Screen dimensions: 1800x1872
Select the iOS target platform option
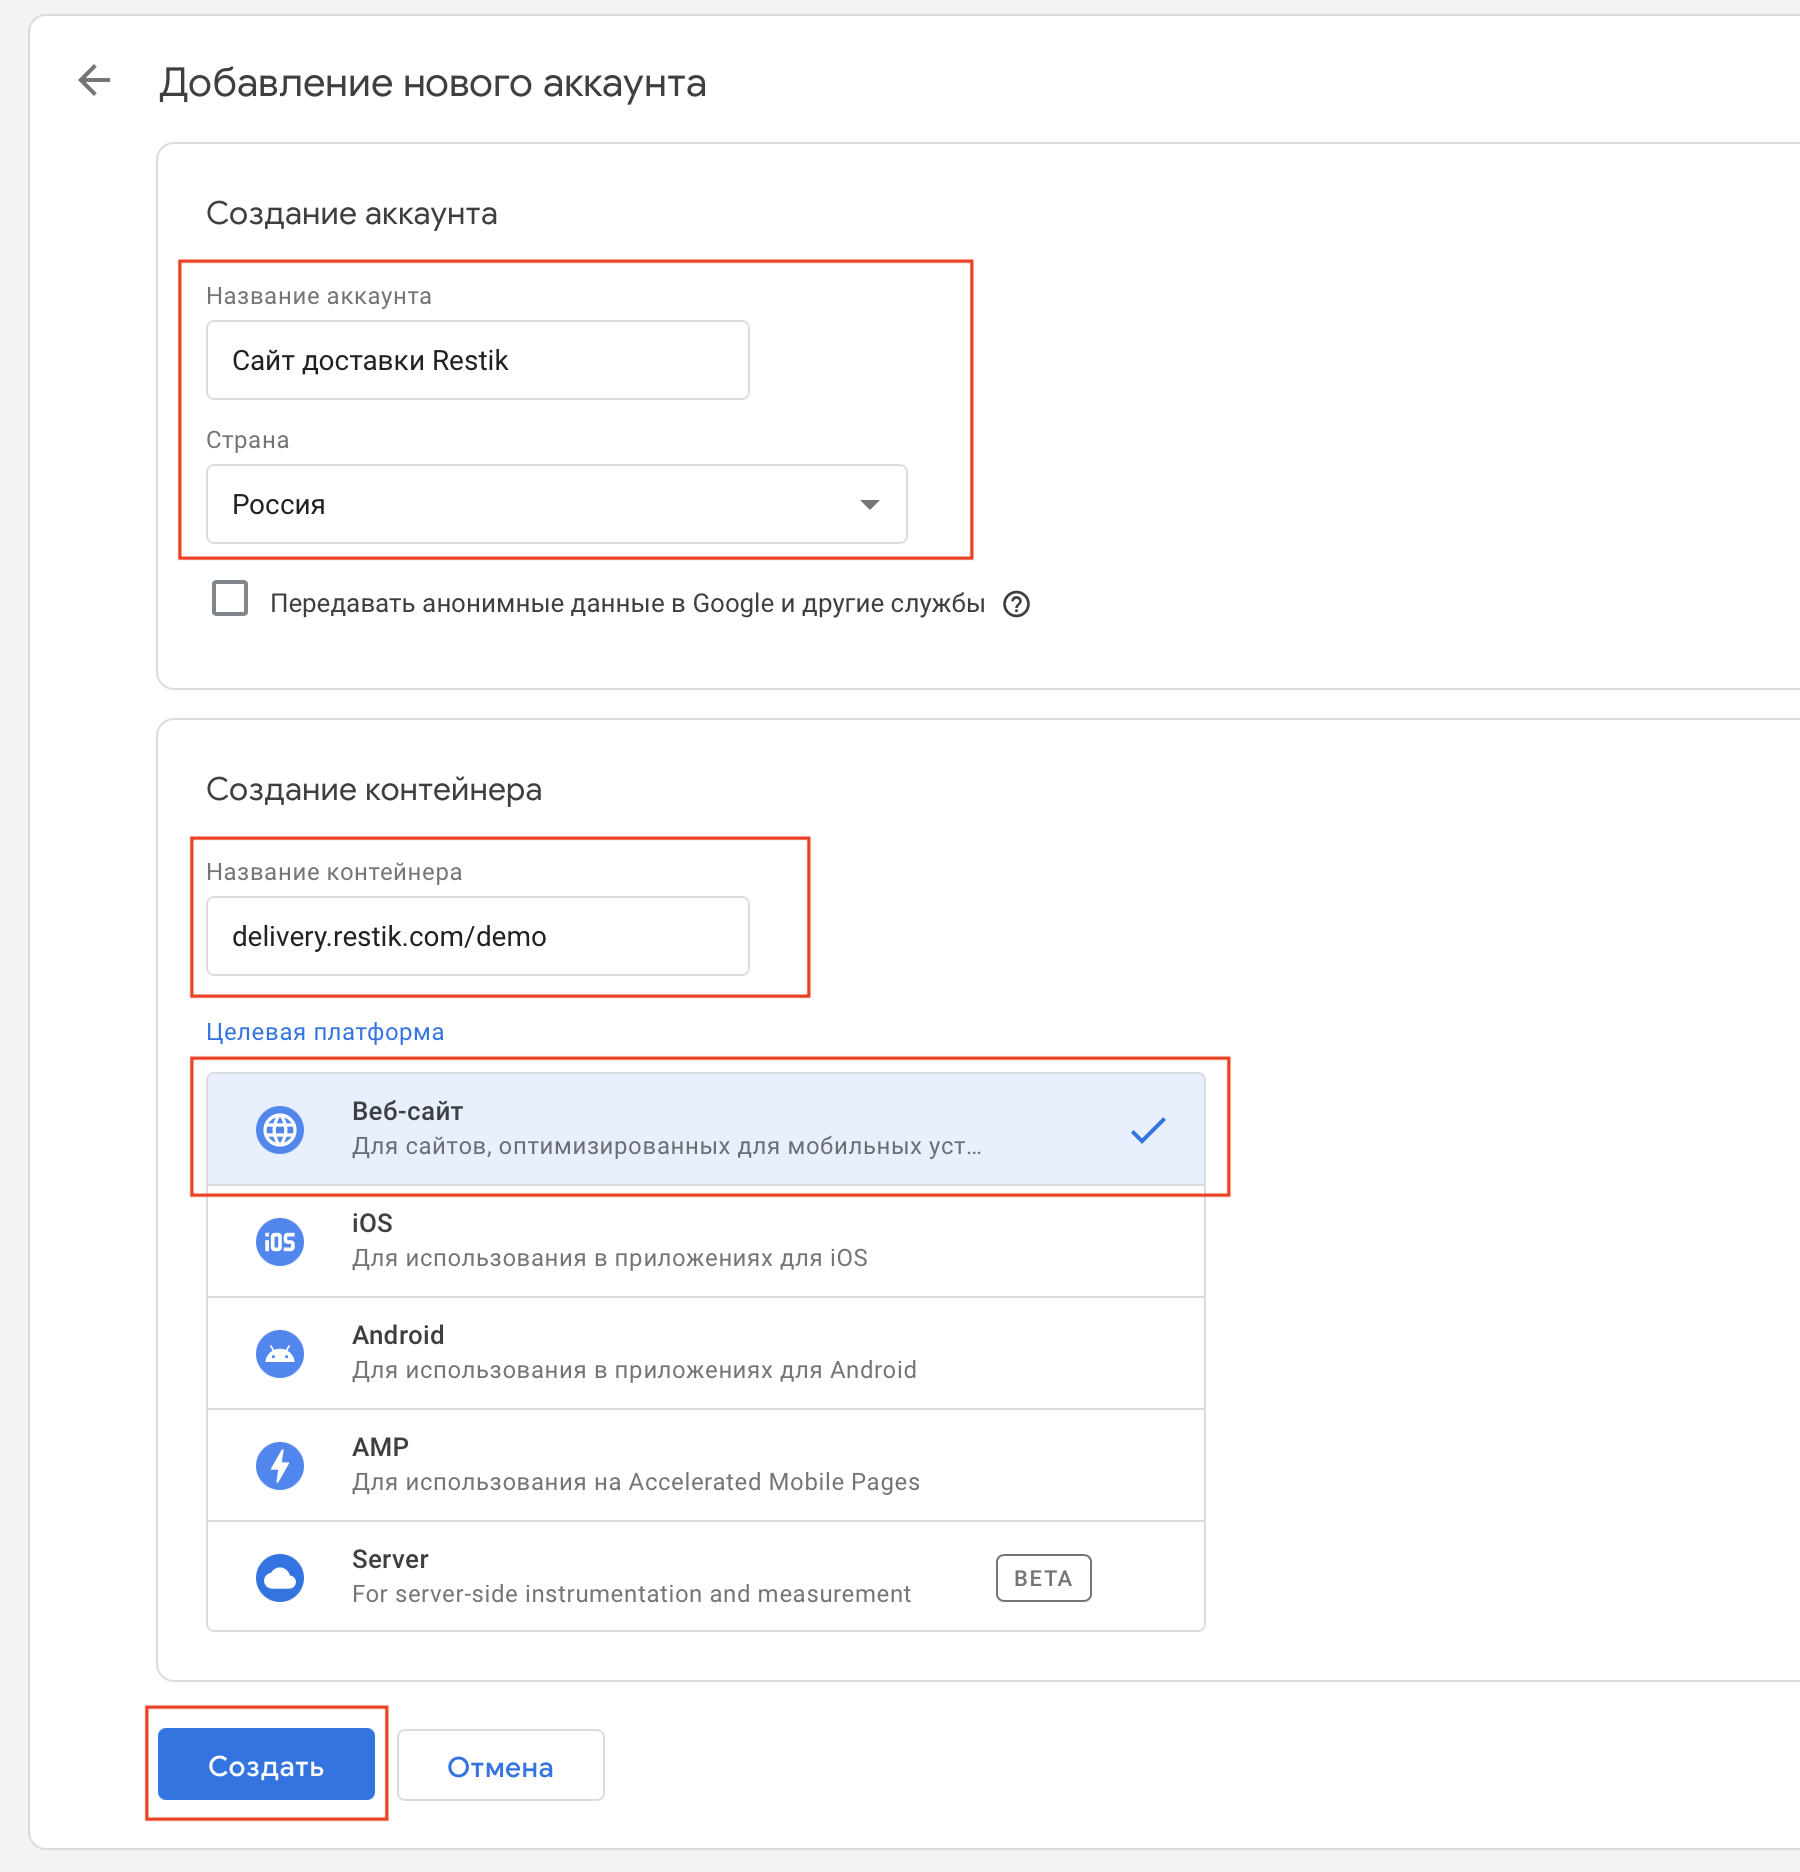pyautogui.click(x=704, y=1241)
